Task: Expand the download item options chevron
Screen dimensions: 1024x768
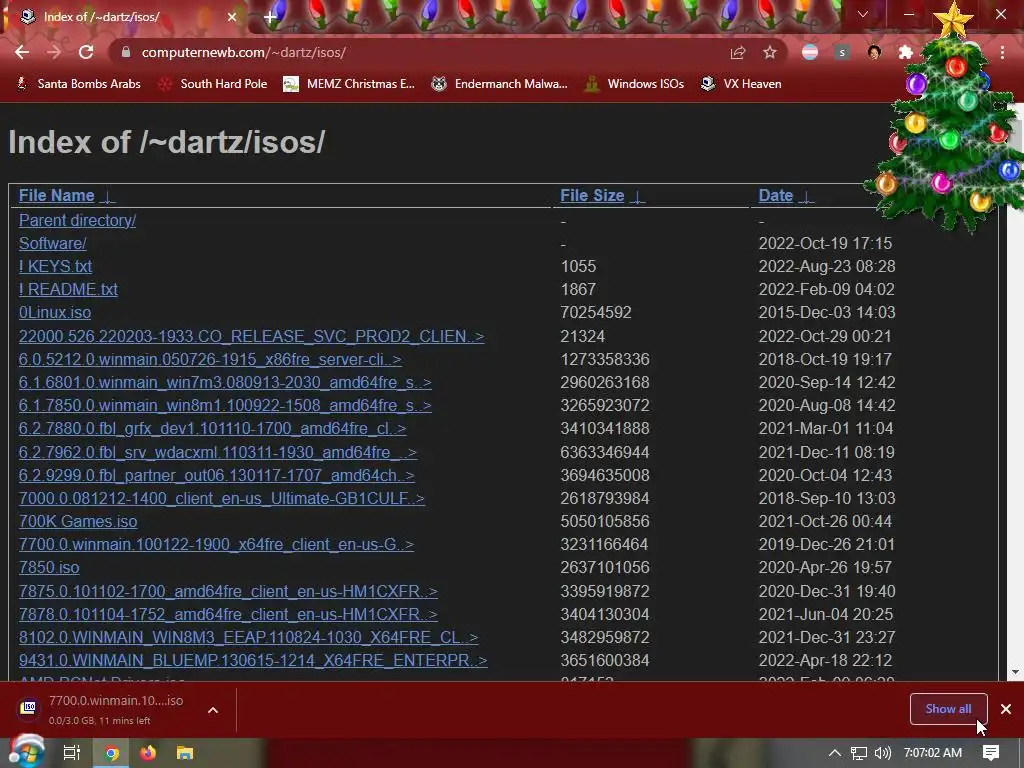Action: pos(213,710)
